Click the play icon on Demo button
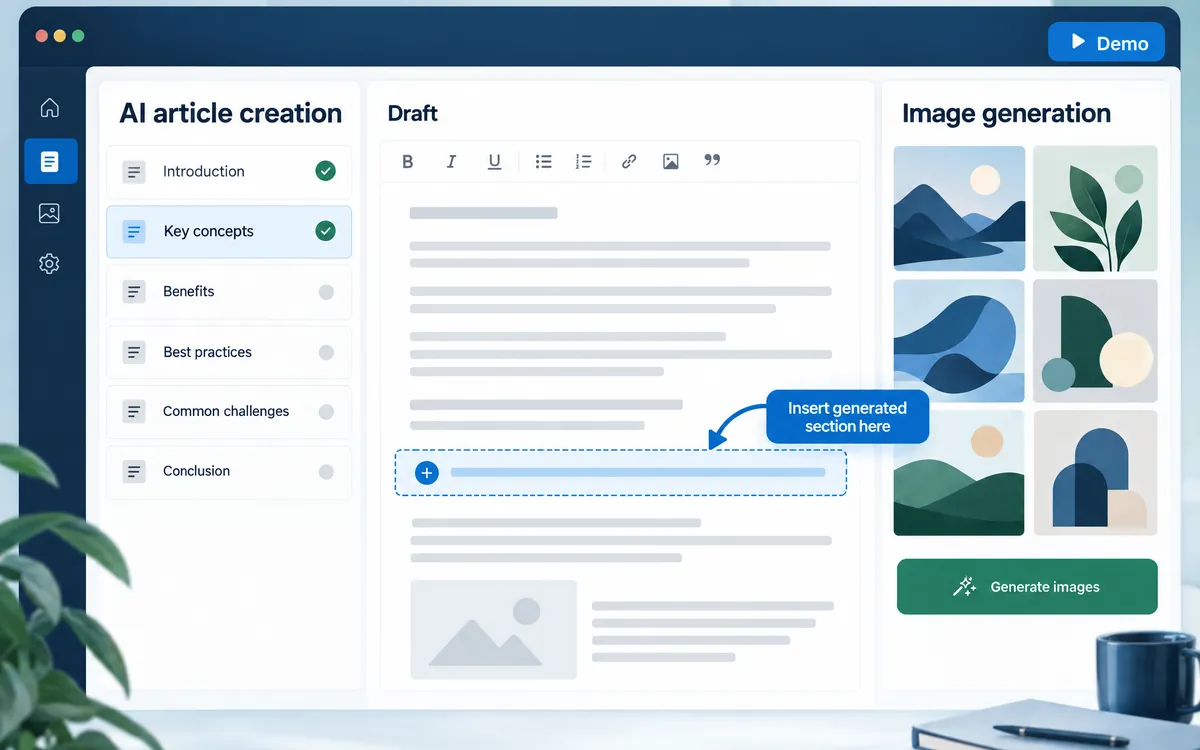Viewport: 1200px width, 750px height. point(1078,42)
